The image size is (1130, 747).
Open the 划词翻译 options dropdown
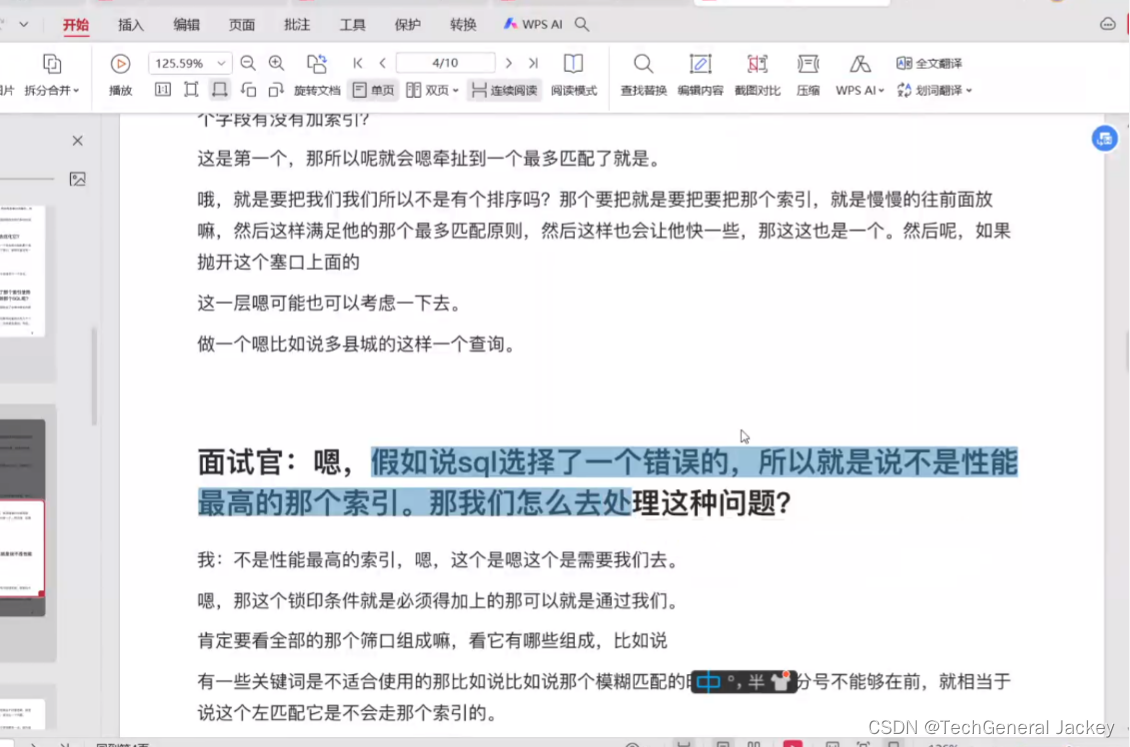point(968,90)
